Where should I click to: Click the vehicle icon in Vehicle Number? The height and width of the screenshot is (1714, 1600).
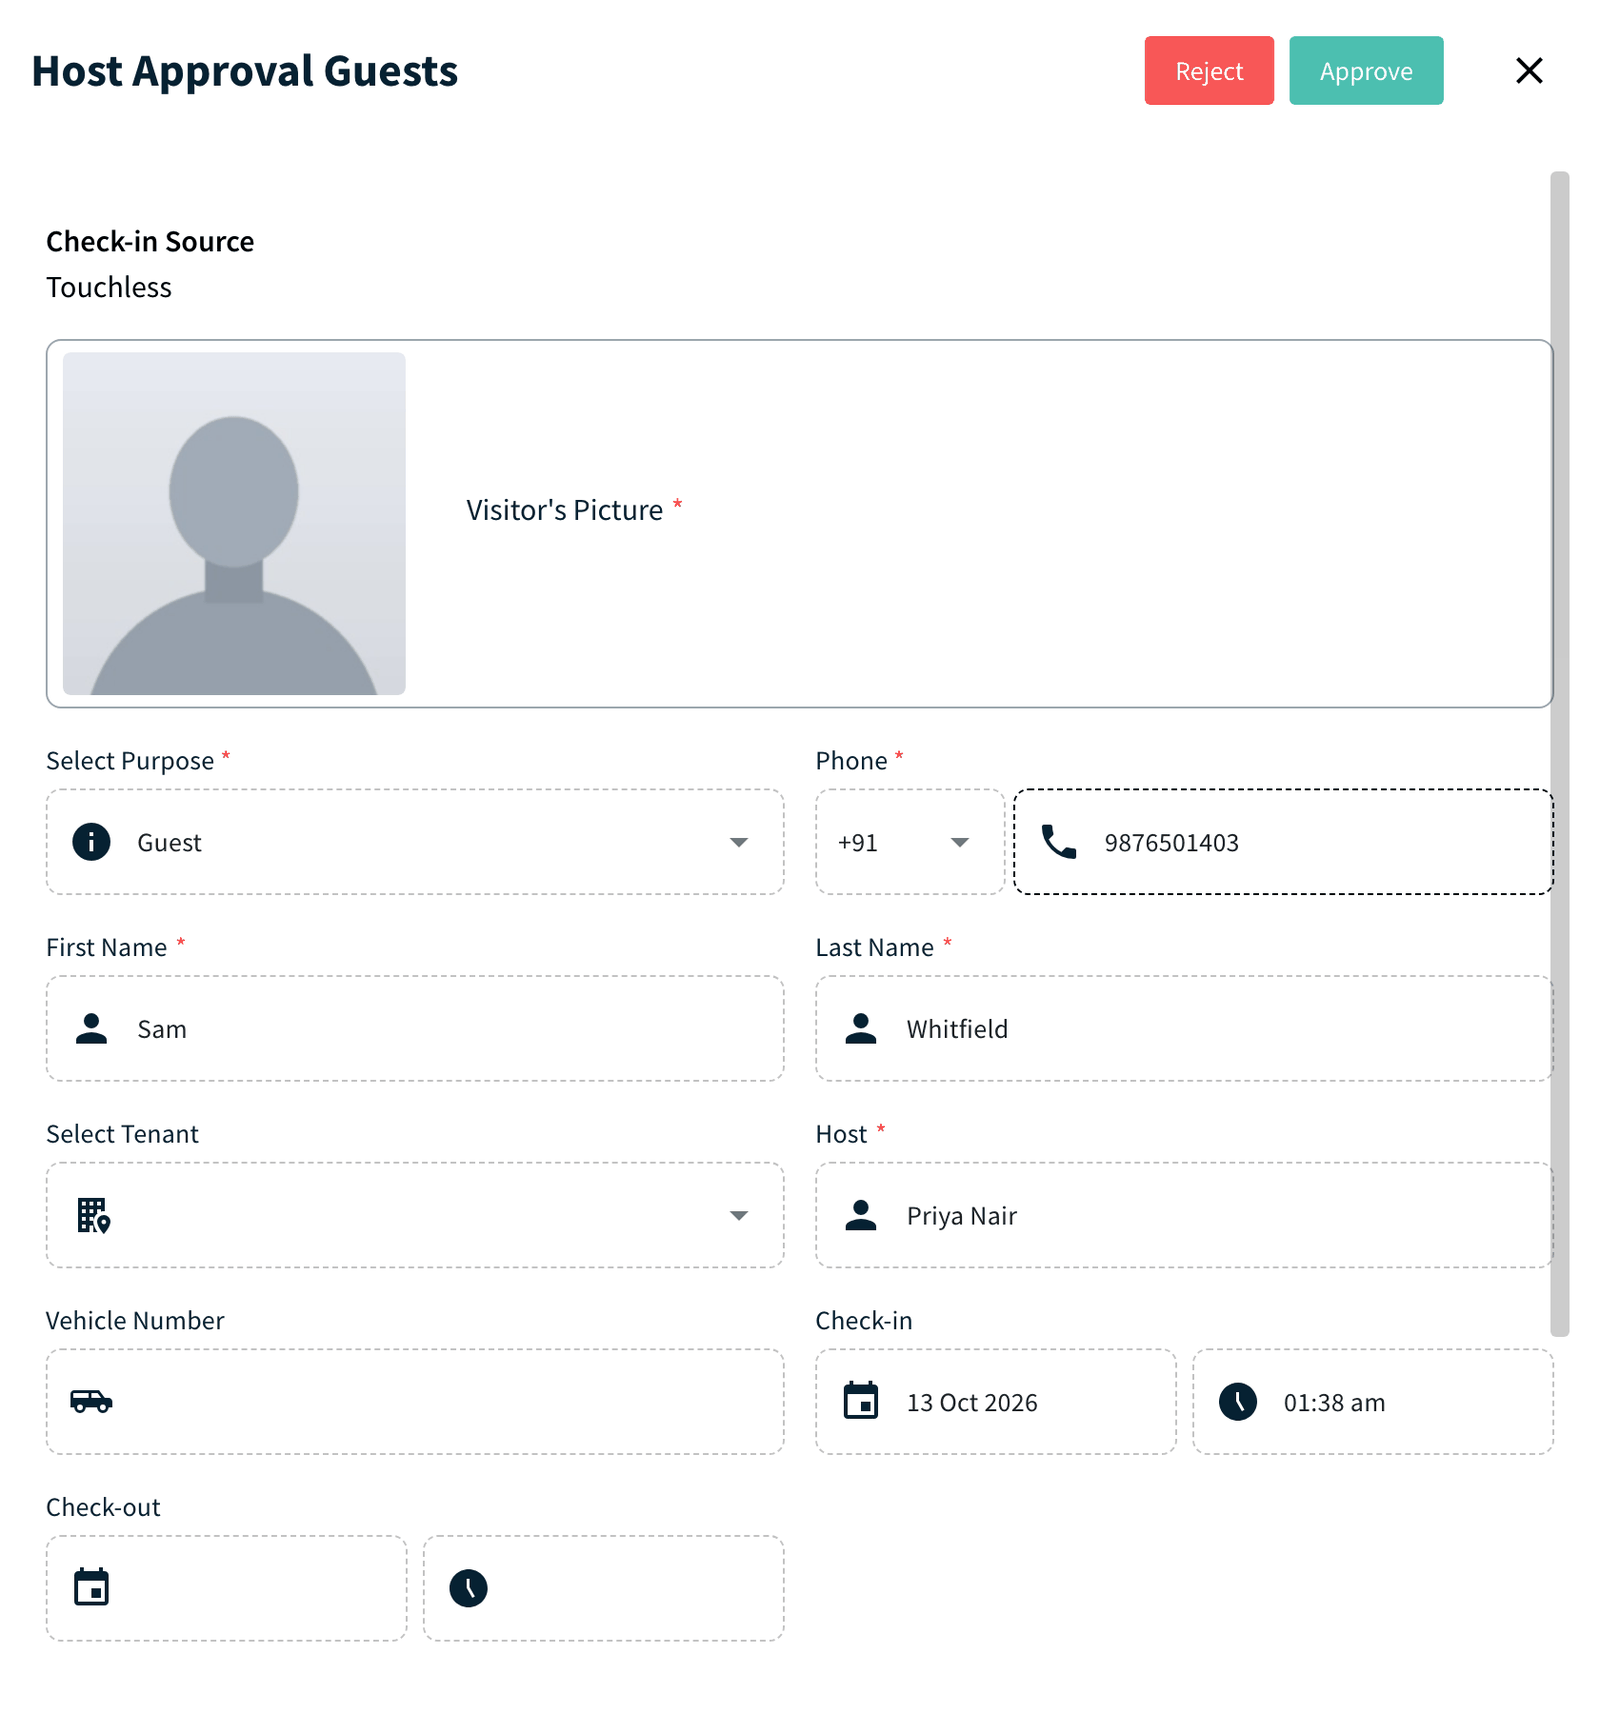91,1402
